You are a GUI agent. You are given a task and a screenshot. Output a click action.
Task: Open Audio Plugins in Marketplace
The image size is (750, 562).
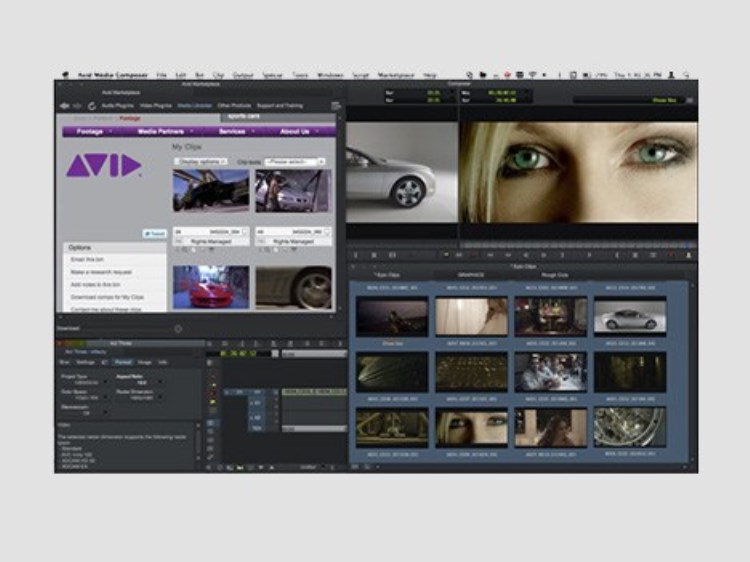[x=118, y=106]
